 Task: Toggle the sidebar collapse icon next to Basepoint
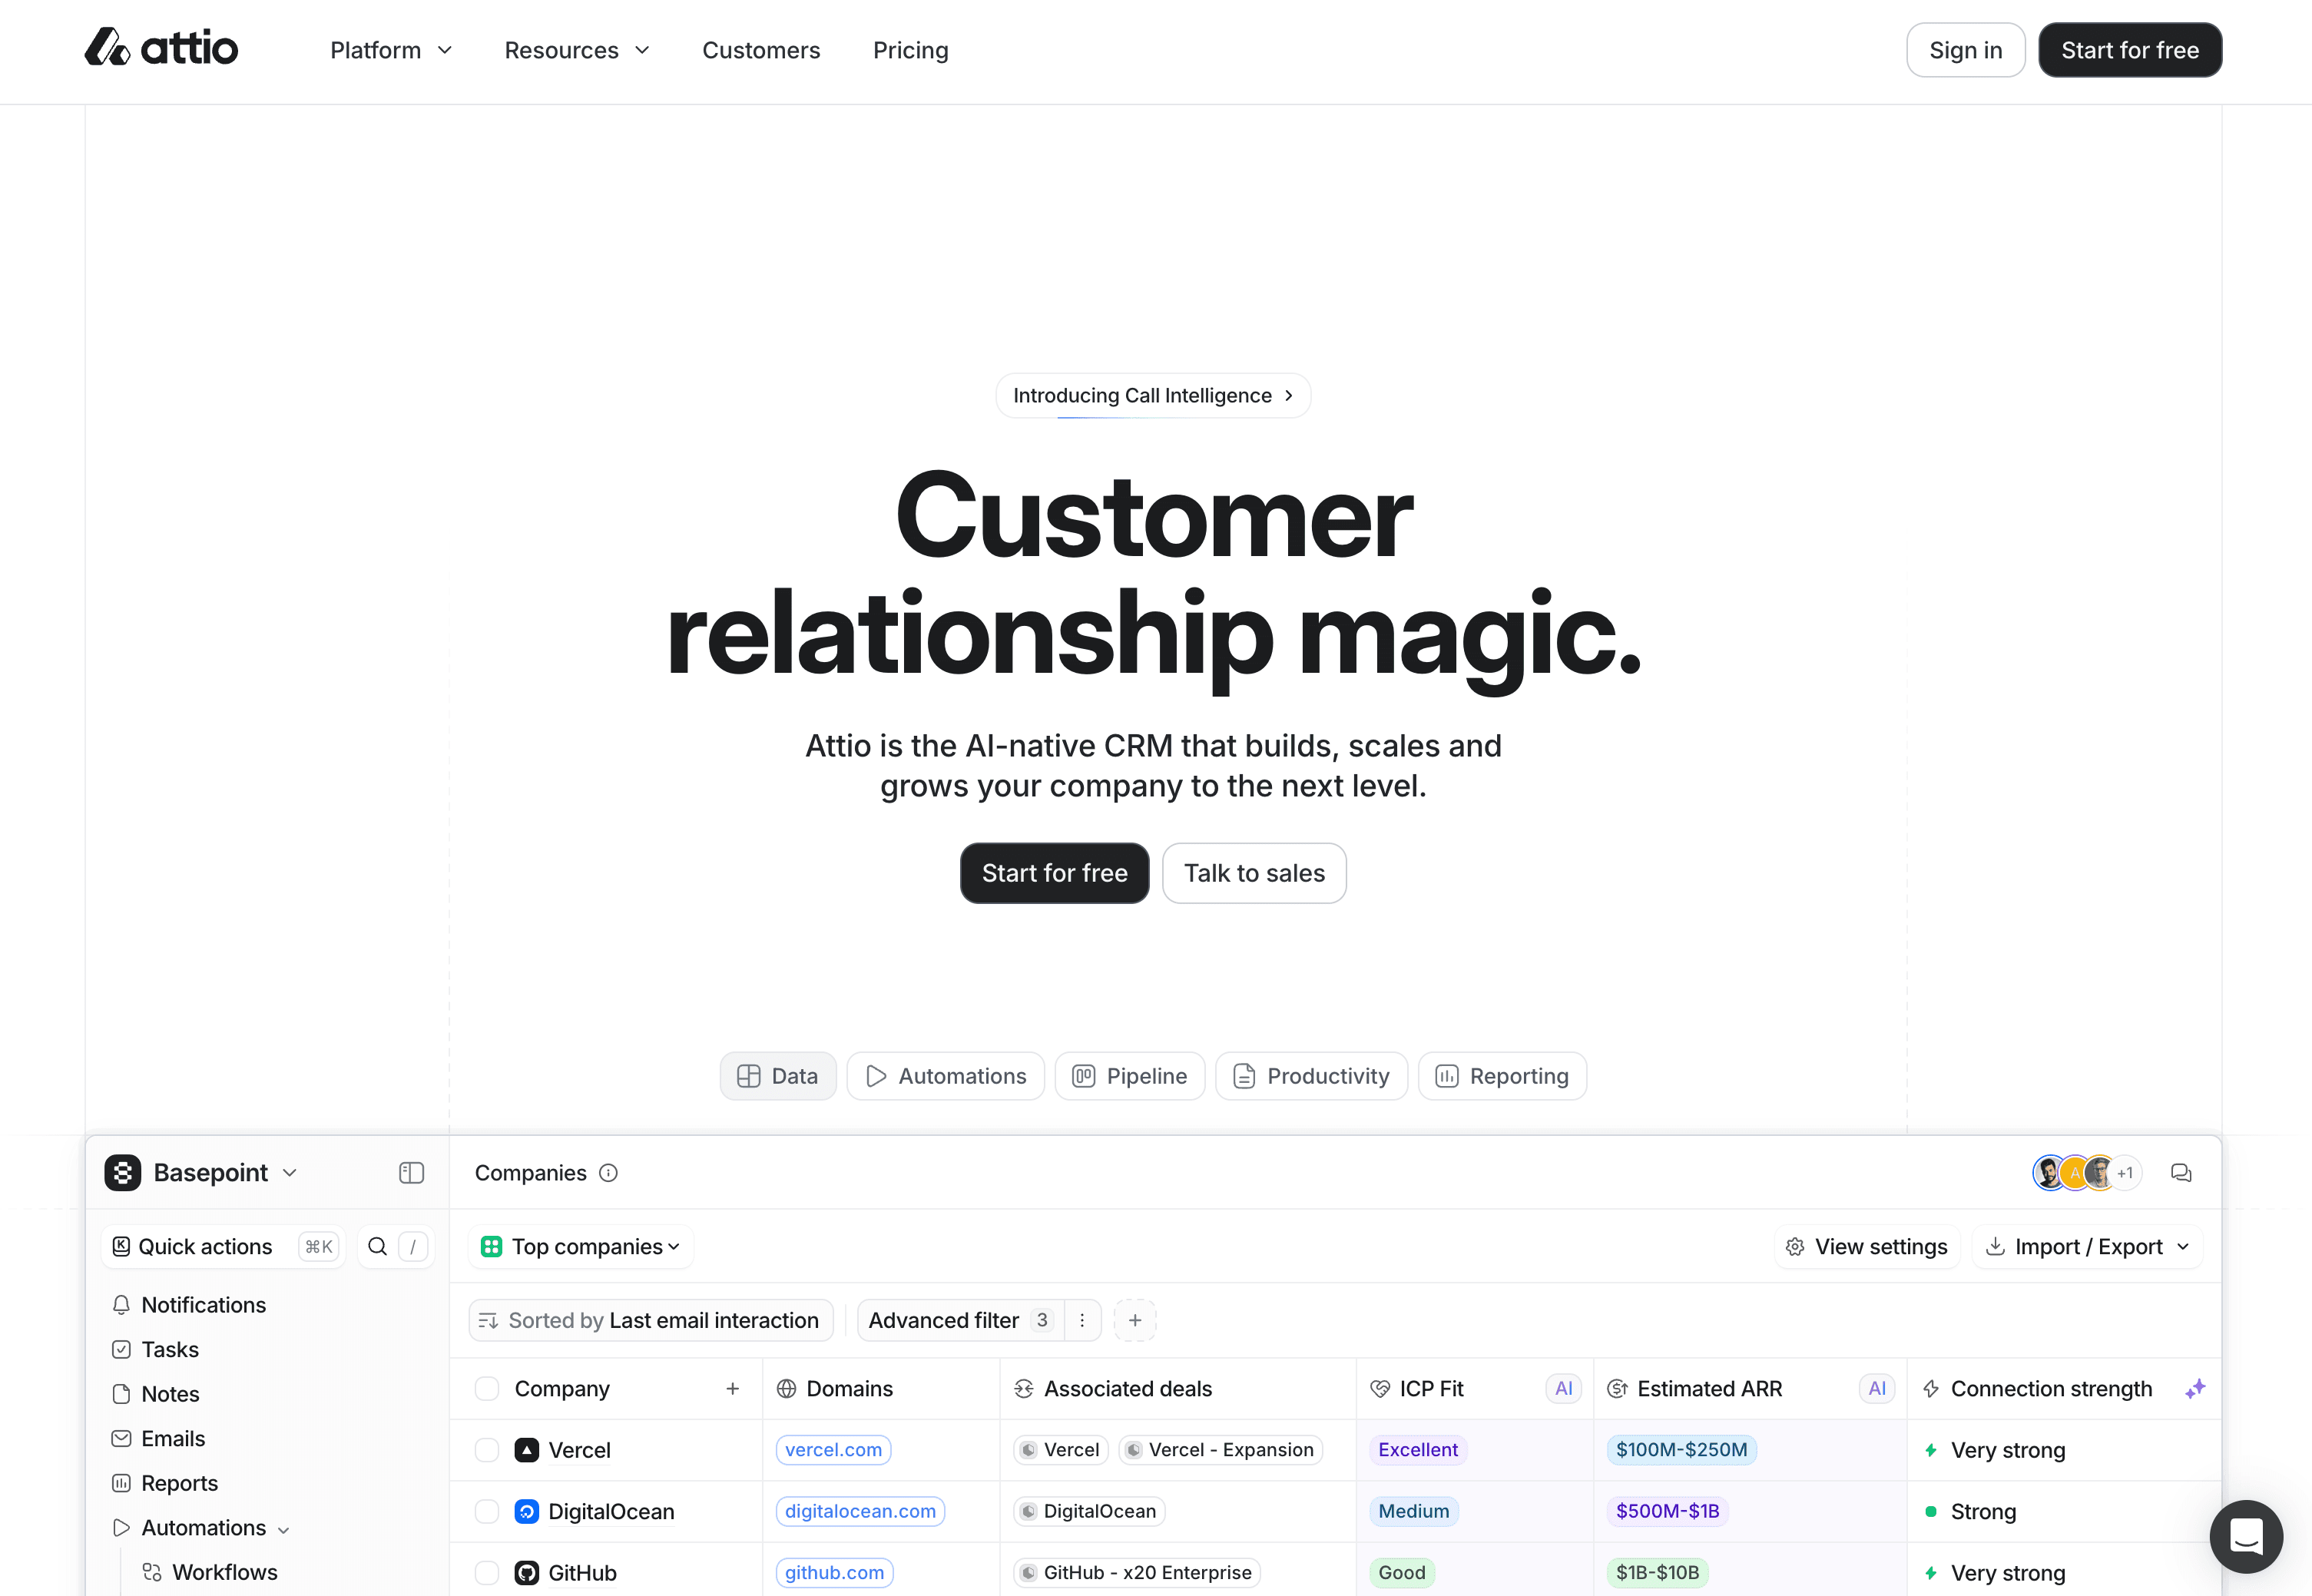click(x=411, y=1172)
